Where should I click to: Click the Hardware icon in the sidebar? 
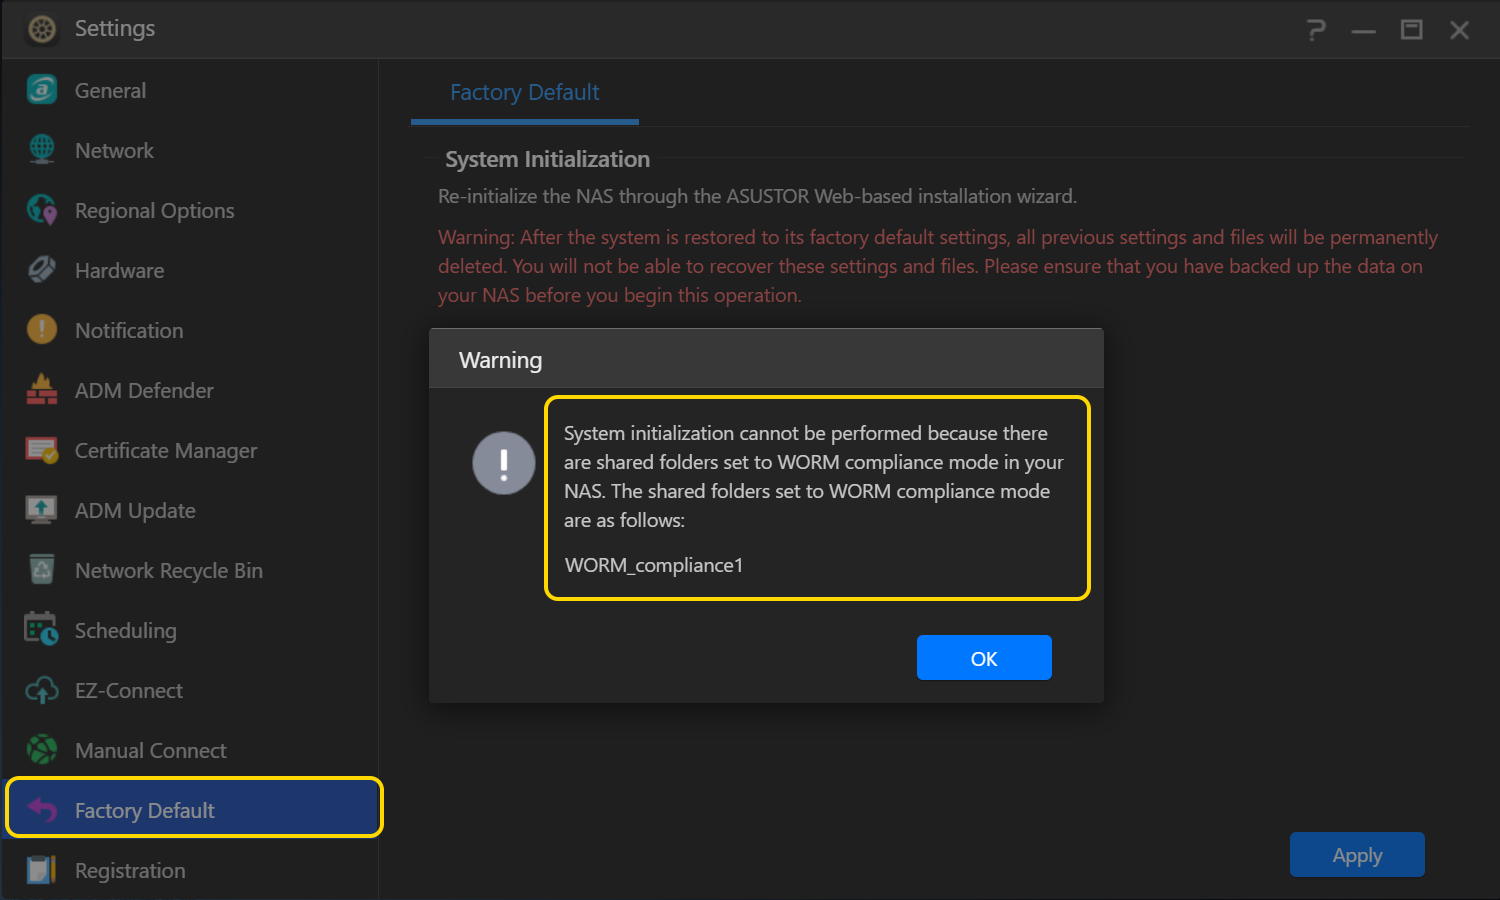[41, 270]
